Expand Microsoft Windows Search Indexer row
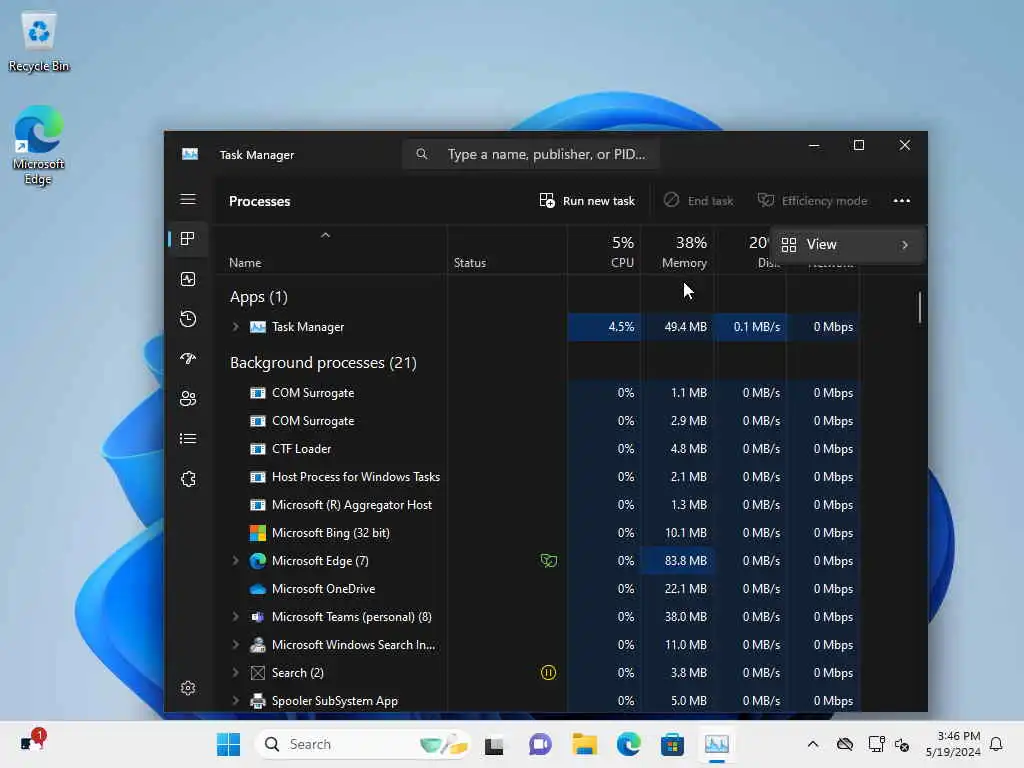 click(236, 645)
